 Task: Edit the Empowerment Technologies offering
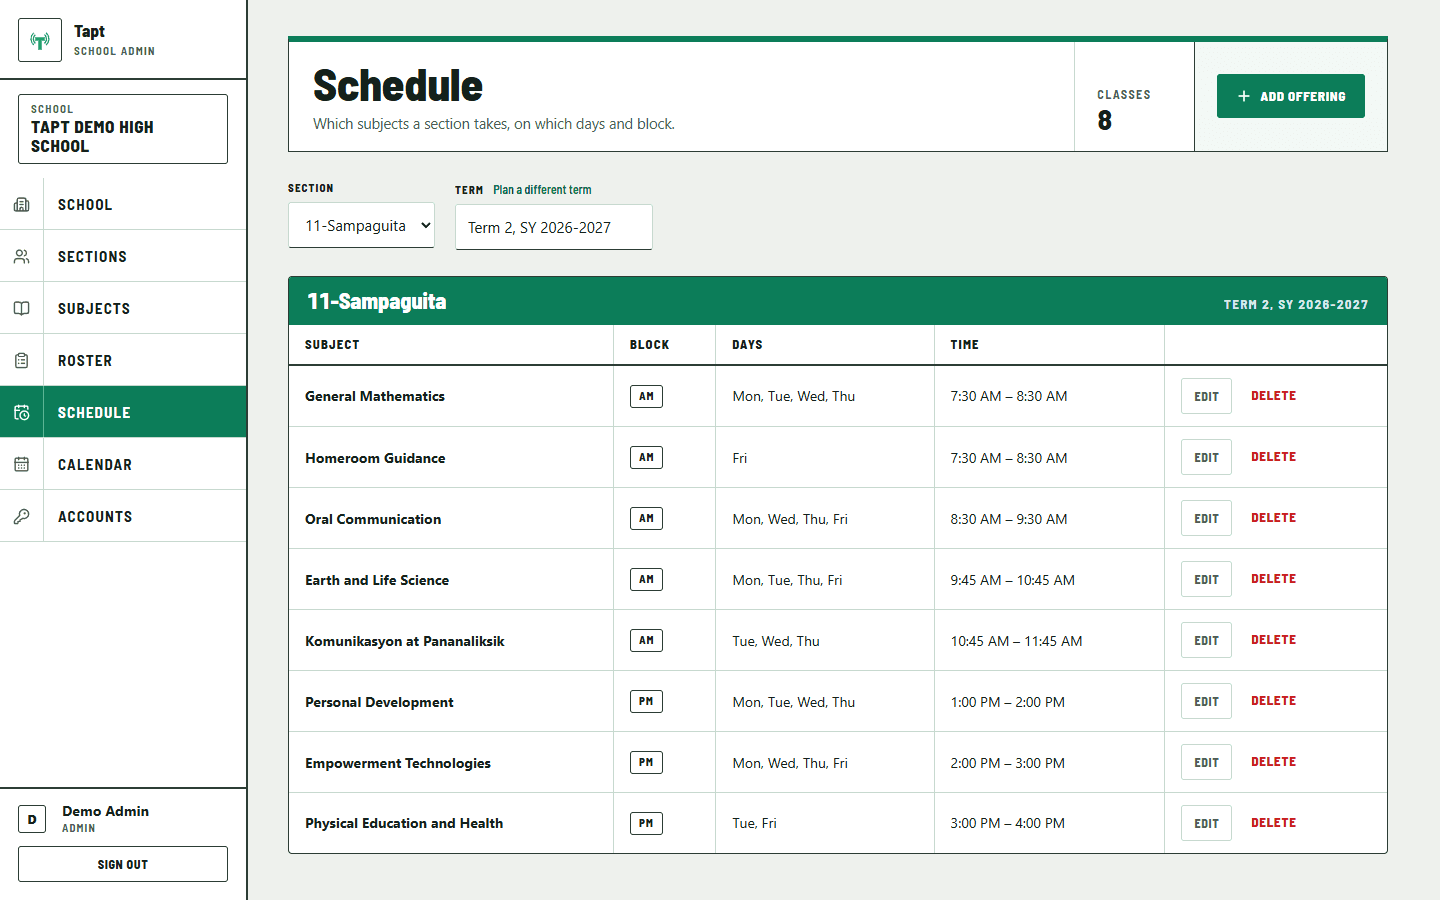pos(1206,762)
